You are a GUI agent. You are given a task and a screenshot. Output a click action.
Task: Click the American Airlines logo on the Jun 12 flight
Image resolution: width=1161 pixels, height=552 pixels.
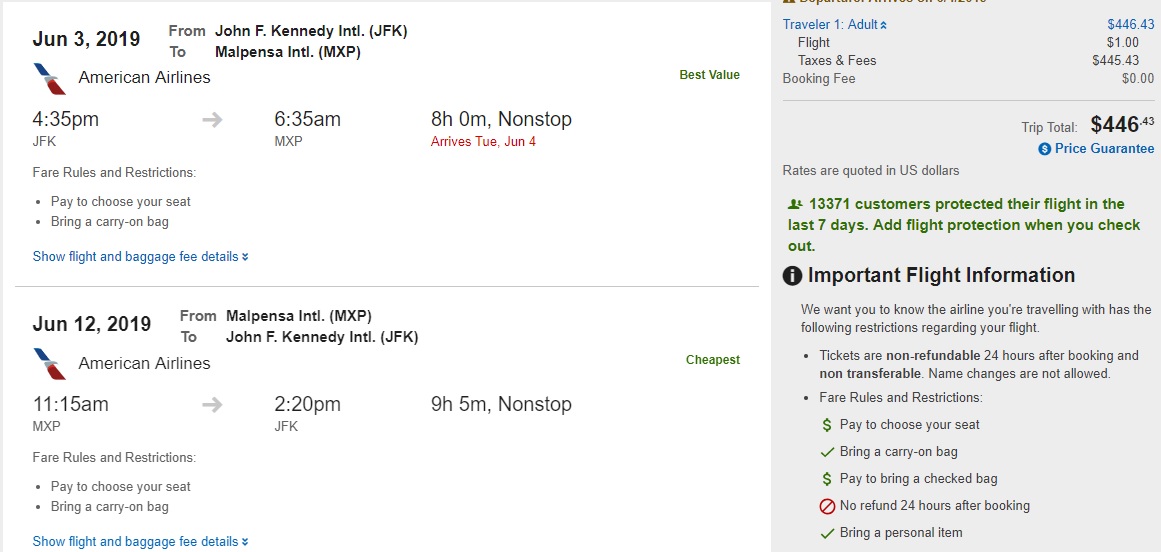[x=49, y=363]
